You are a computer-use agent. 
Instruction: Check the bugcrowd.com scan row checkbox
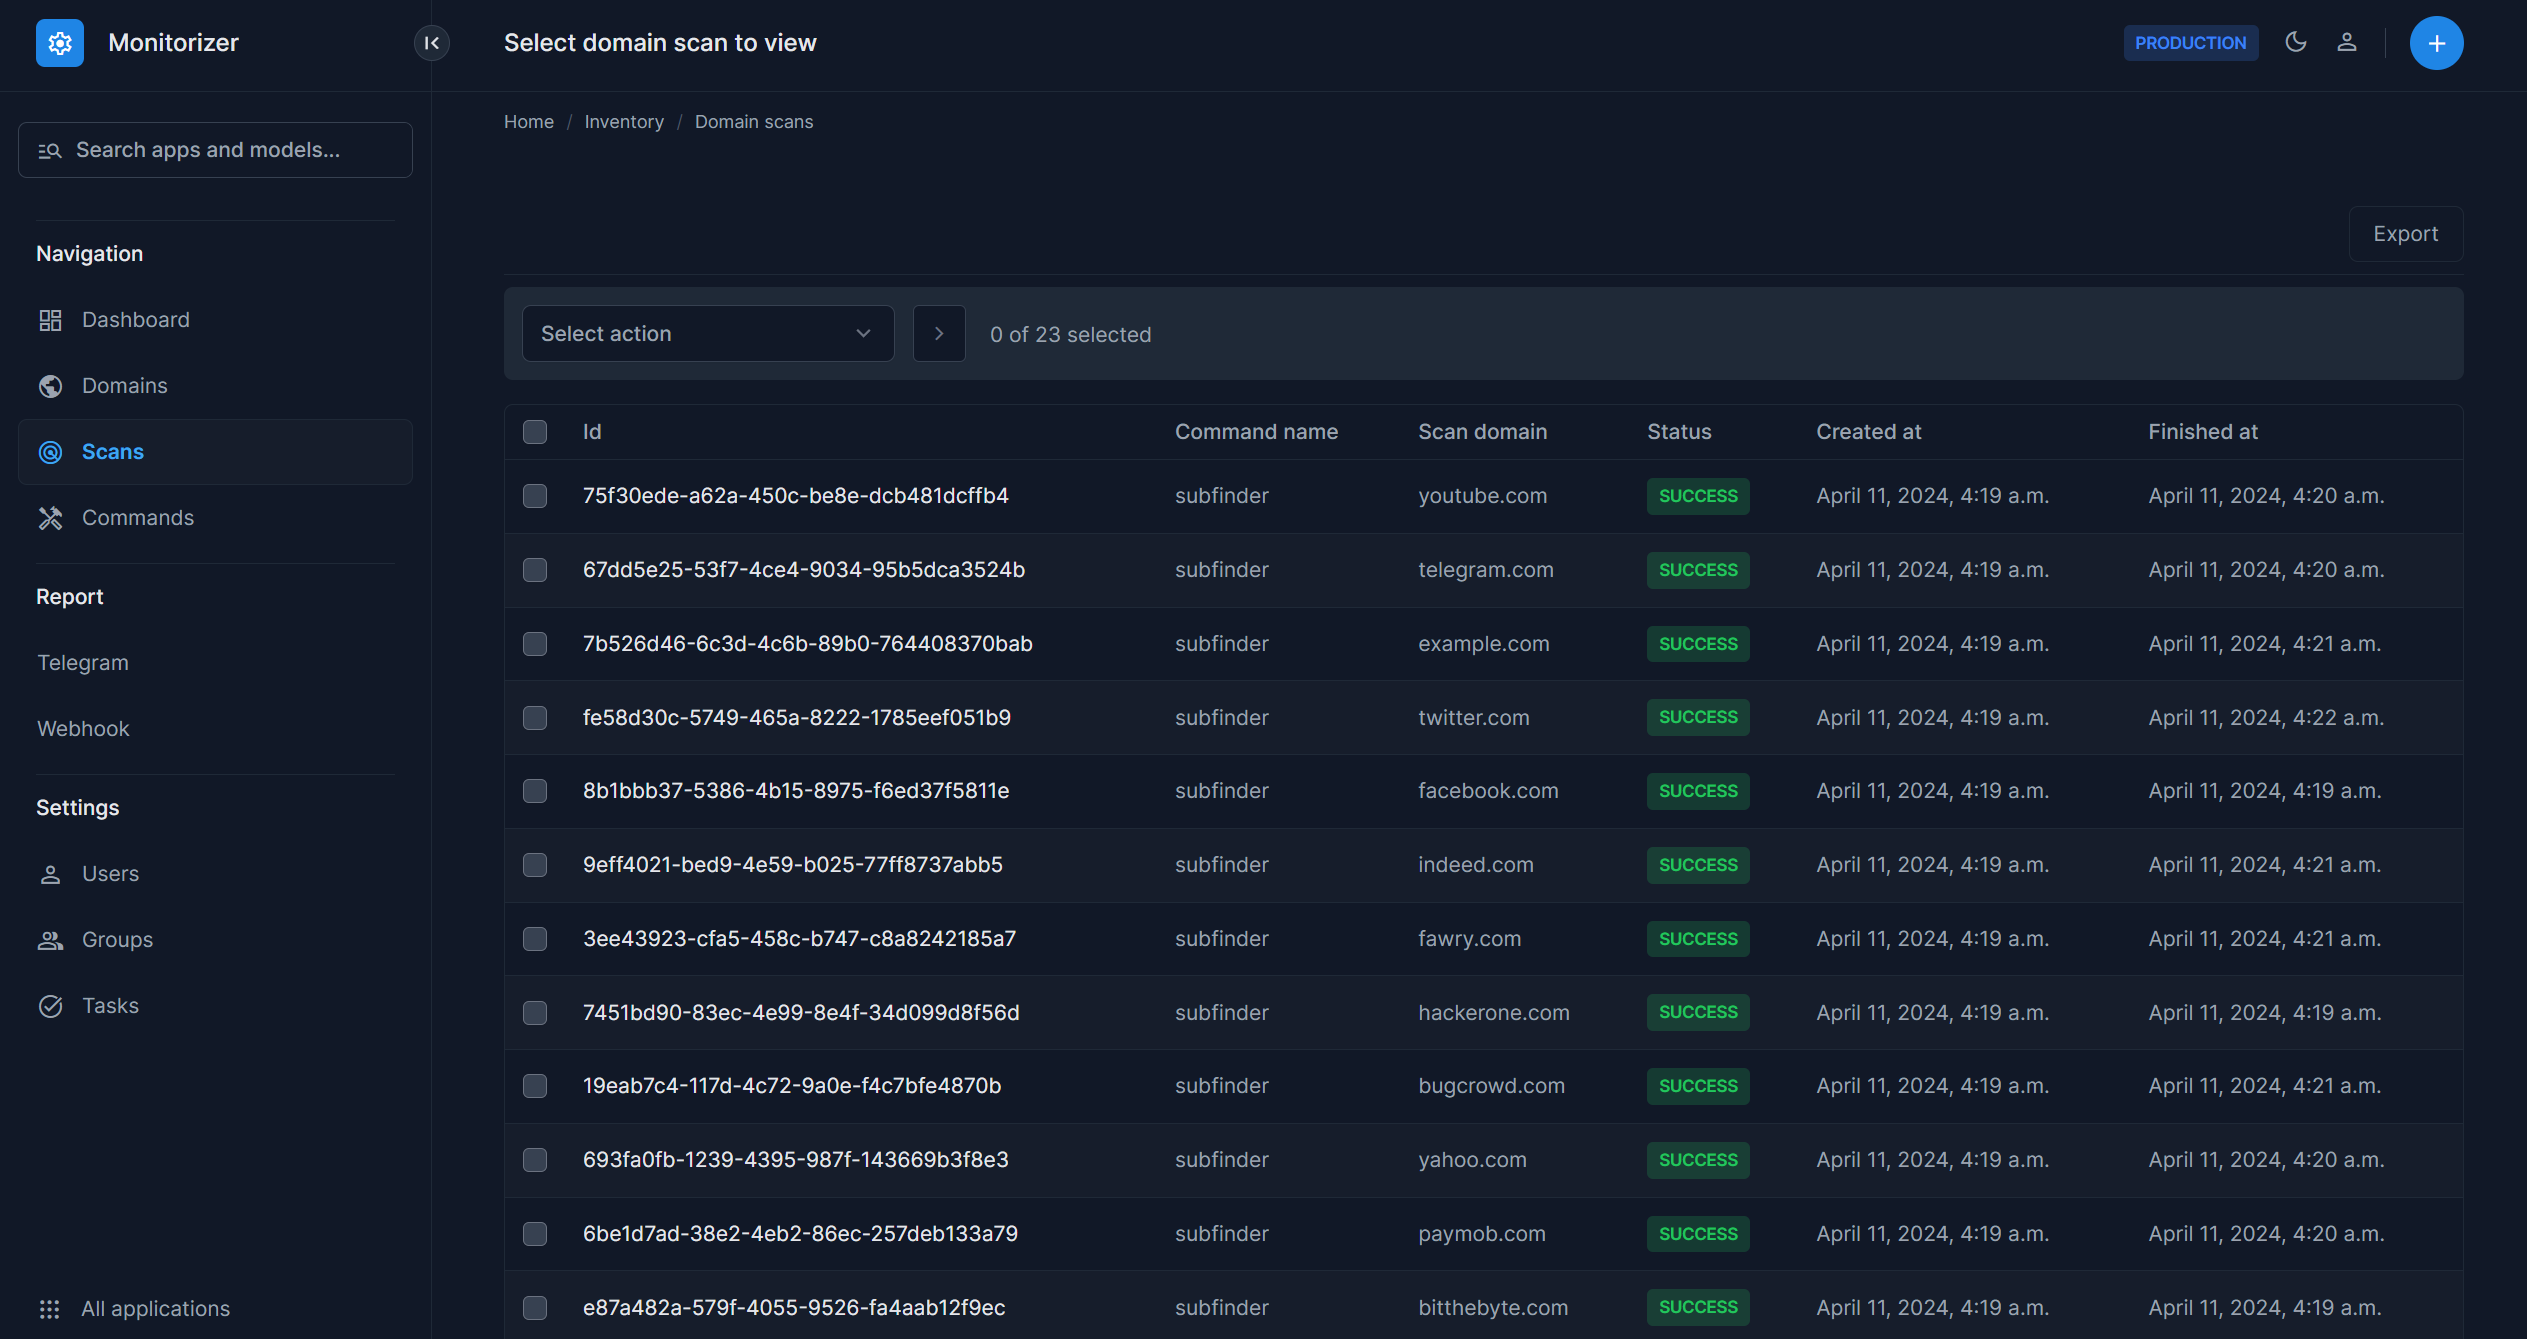point(535,1086)
